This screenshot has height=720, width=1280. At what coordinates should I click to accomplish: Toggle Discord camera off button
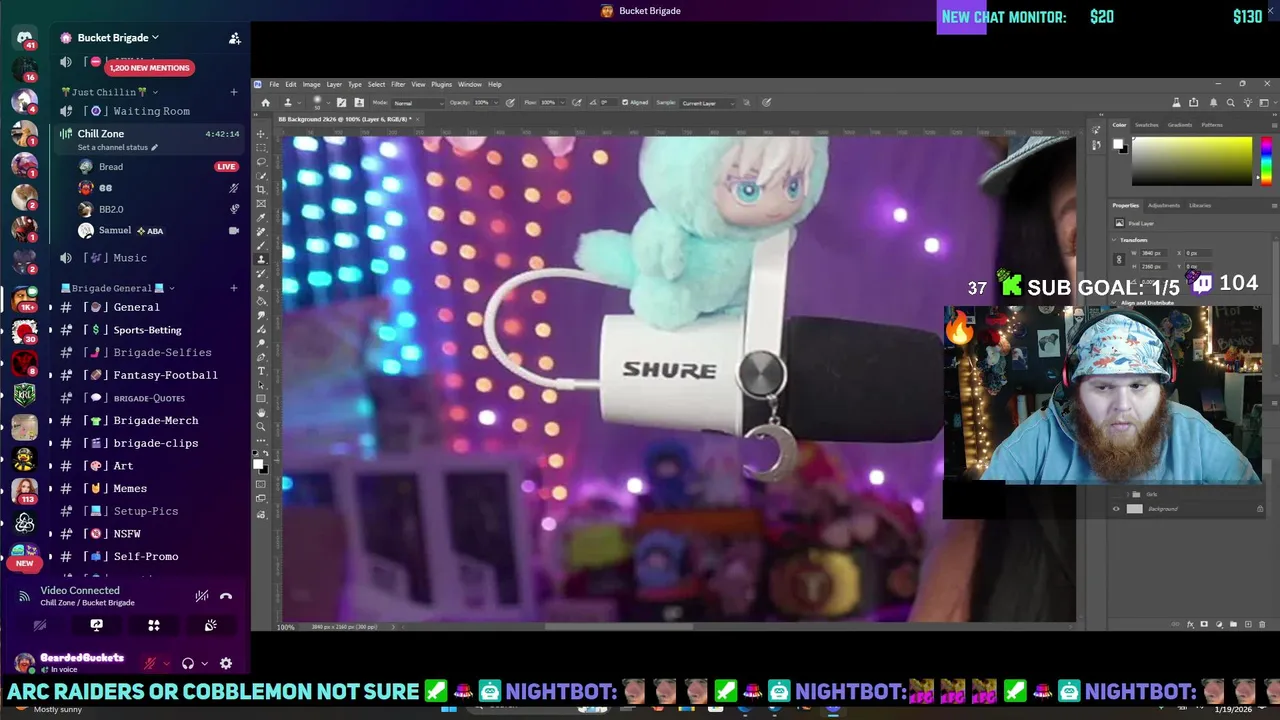click(40, 625)
